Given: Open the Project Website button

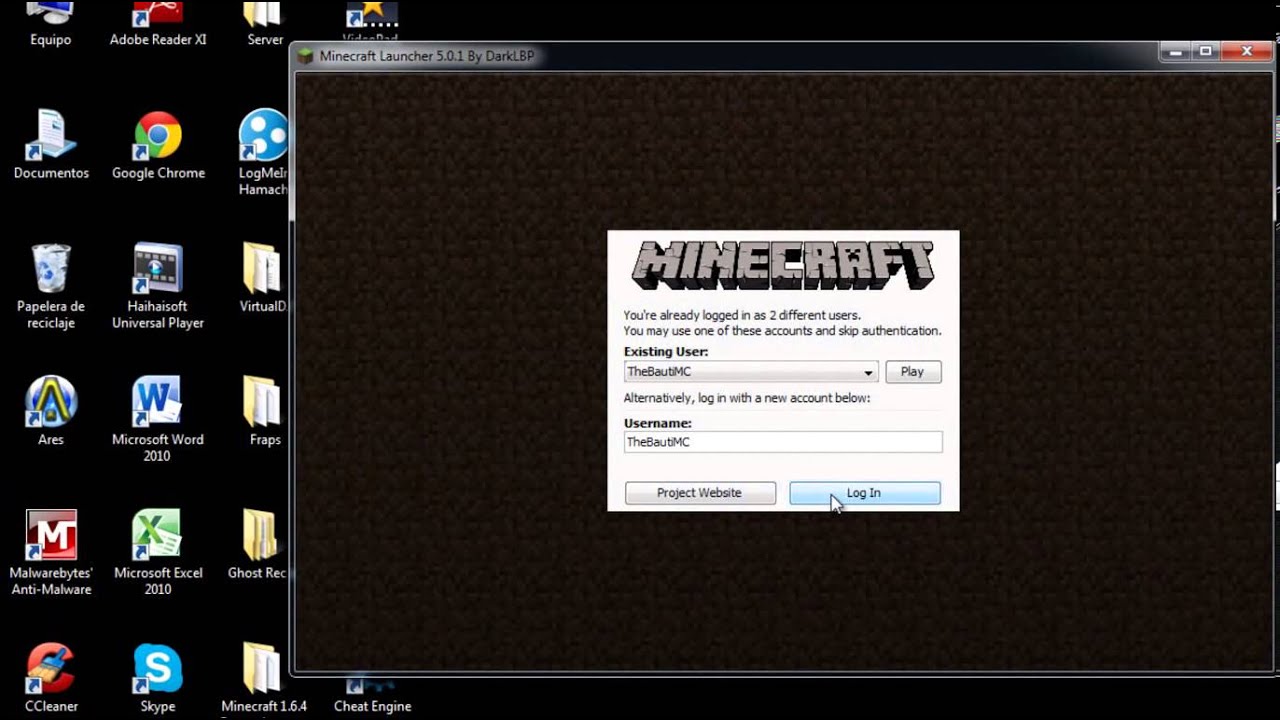Looking at the screenshot, I should tap(700, 493).
